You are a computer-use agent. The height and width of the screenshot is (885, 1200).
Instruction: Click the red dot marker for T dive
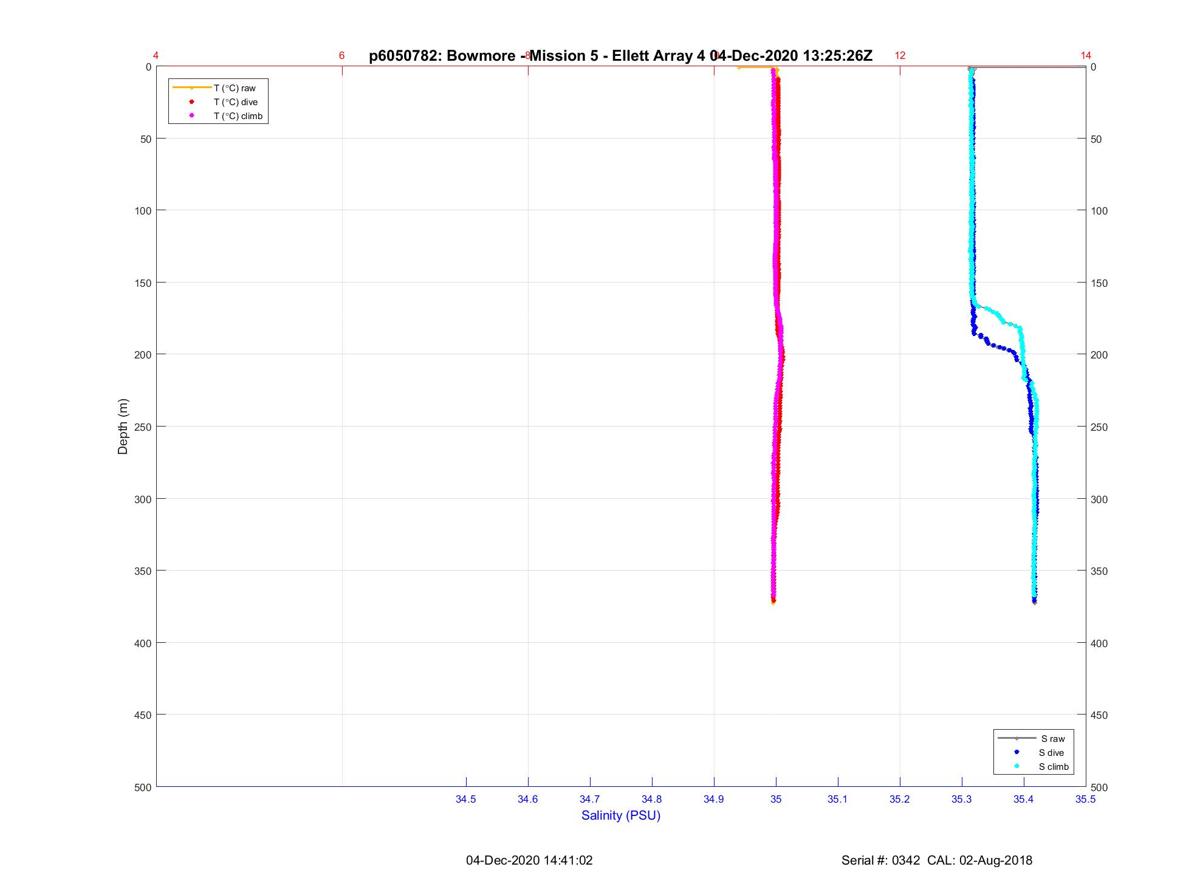[191, 102]
